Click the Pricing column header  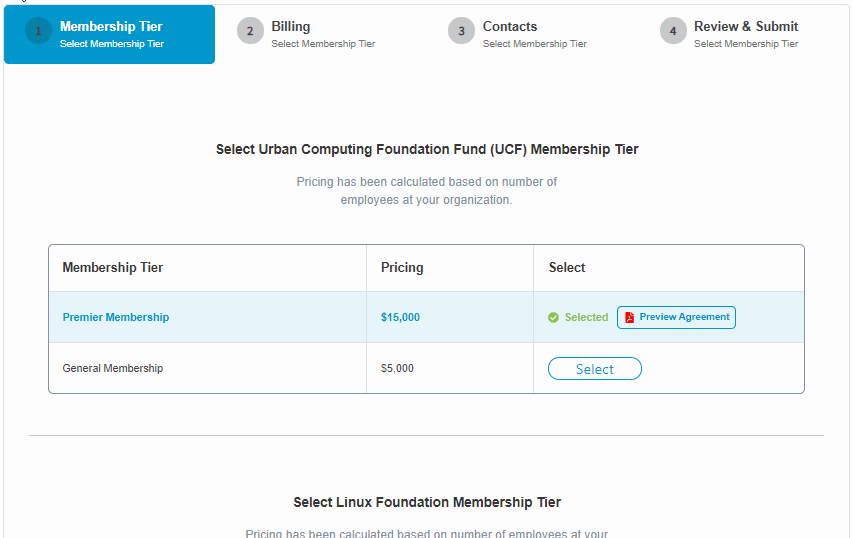click(x=402, y=268)
